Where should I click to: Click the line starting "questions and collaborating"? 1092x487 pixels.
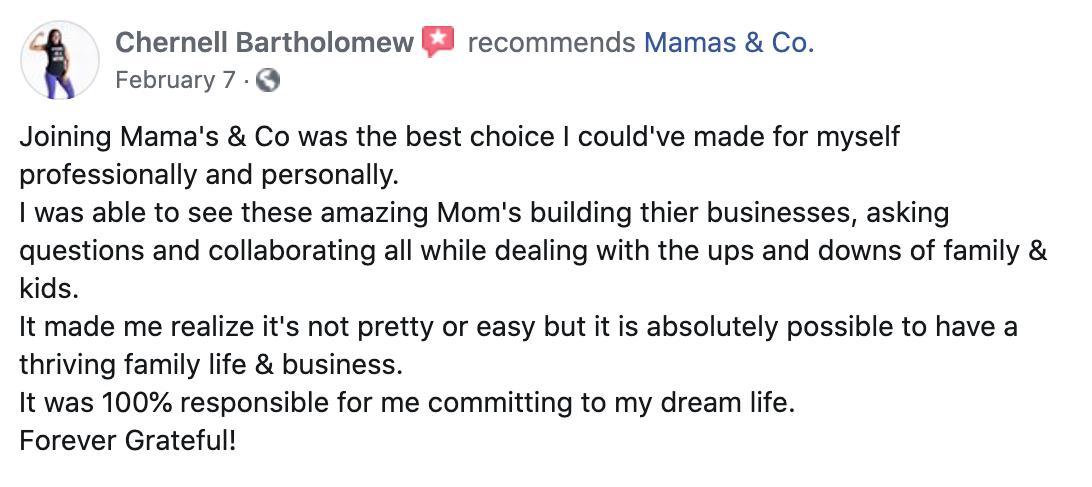click(x=533, y=250)
